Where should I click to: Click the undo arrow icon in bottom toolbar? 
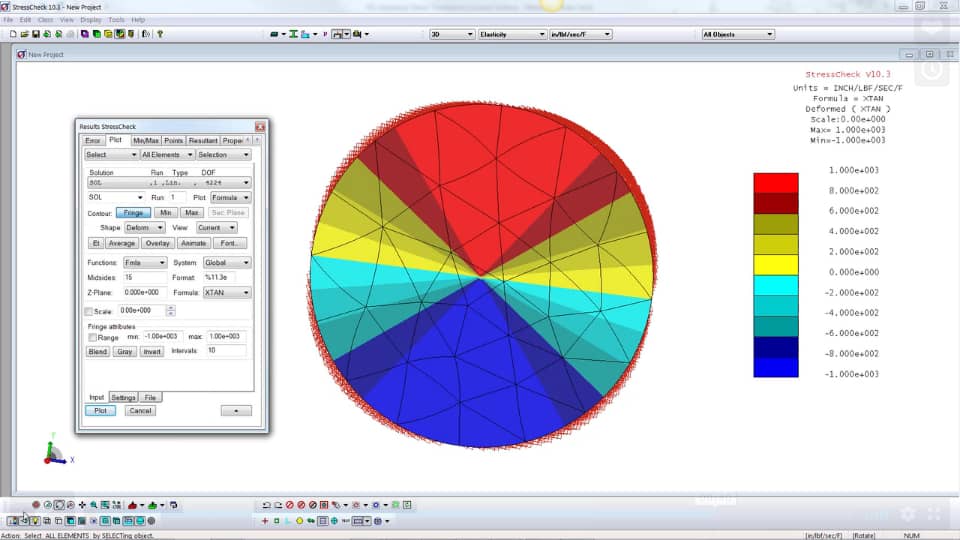click(266, 505)
